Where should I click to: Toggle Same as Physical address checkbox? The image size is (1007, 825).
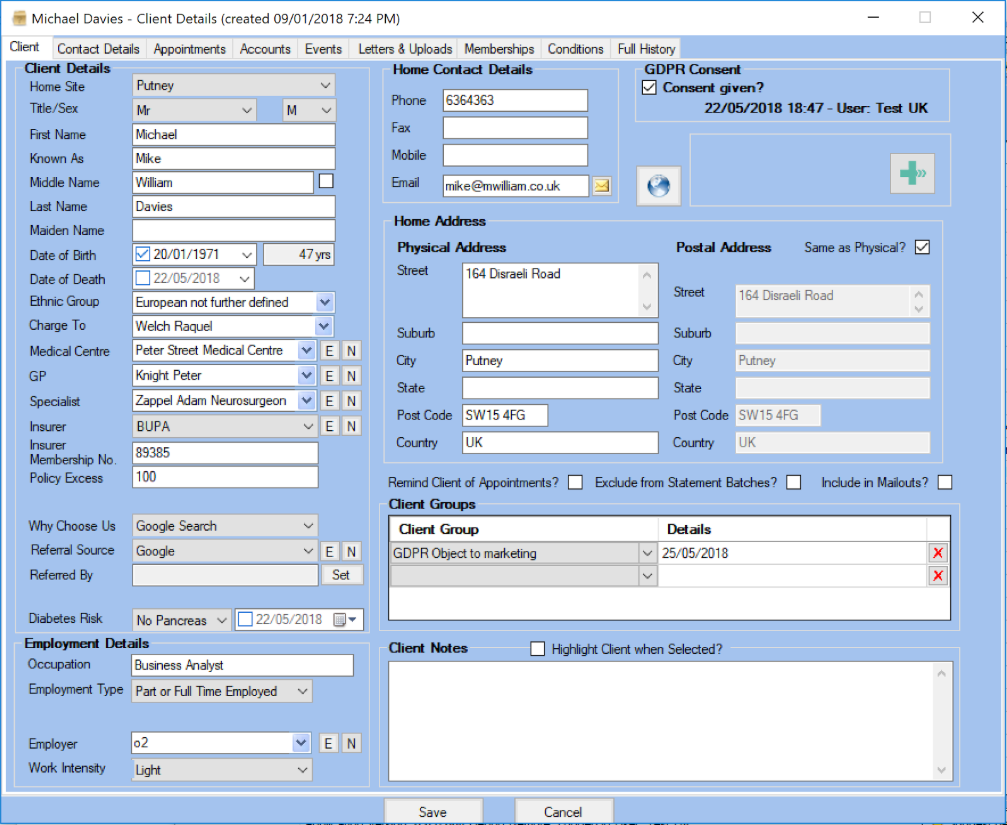(922, 247)
